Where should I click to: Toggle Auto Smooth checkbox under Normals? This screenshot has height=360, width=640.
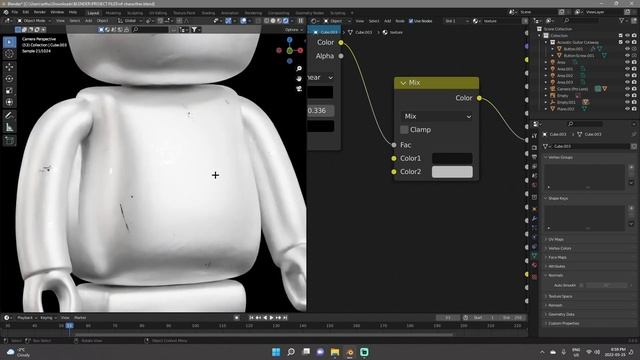point(582,285)
